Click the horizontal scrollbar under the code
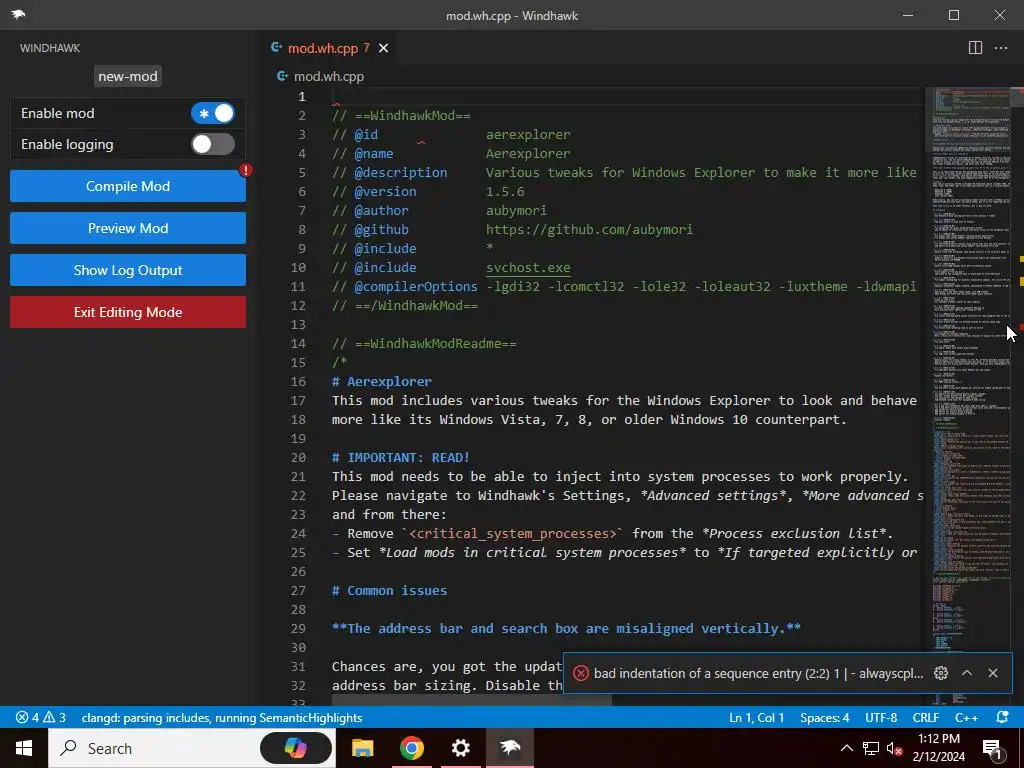The height and width of the screenshot is (768, 1024). coord(472,700)
